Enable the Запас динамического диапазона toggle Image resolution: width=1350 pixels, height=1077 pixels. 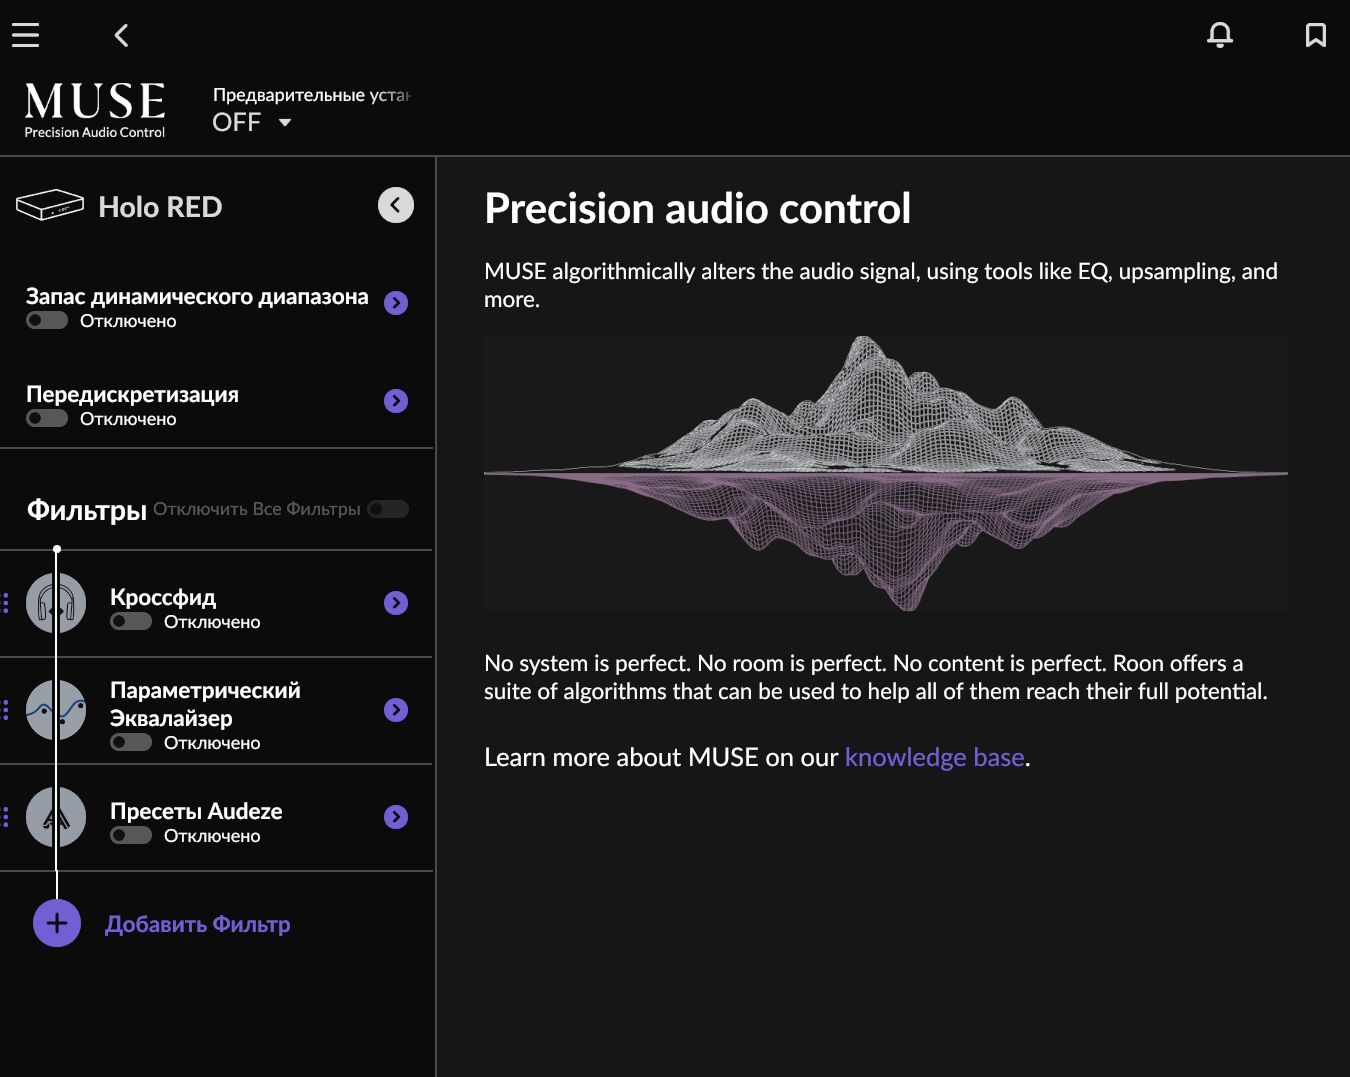tap(47, 321)
